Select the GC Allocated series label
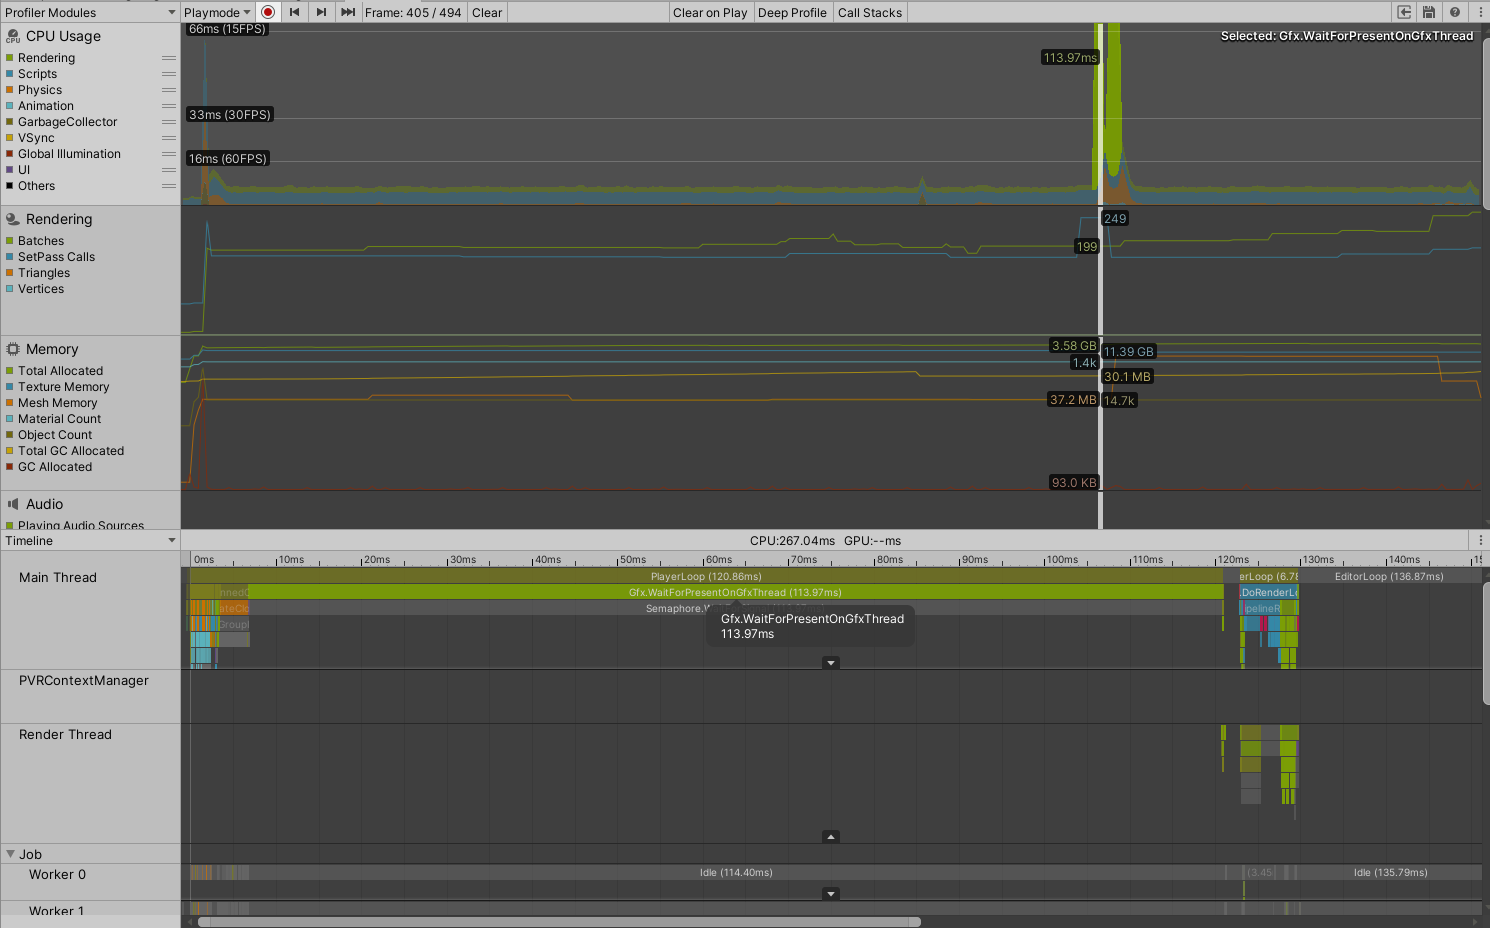This screenshot has width=1490, height=928. coord(55,467)
